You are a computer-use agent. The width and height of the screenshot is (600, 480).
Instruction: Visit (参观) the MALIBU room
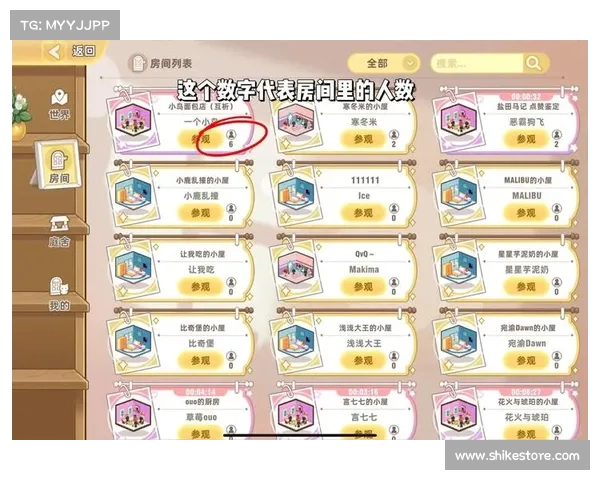(526, 212)
